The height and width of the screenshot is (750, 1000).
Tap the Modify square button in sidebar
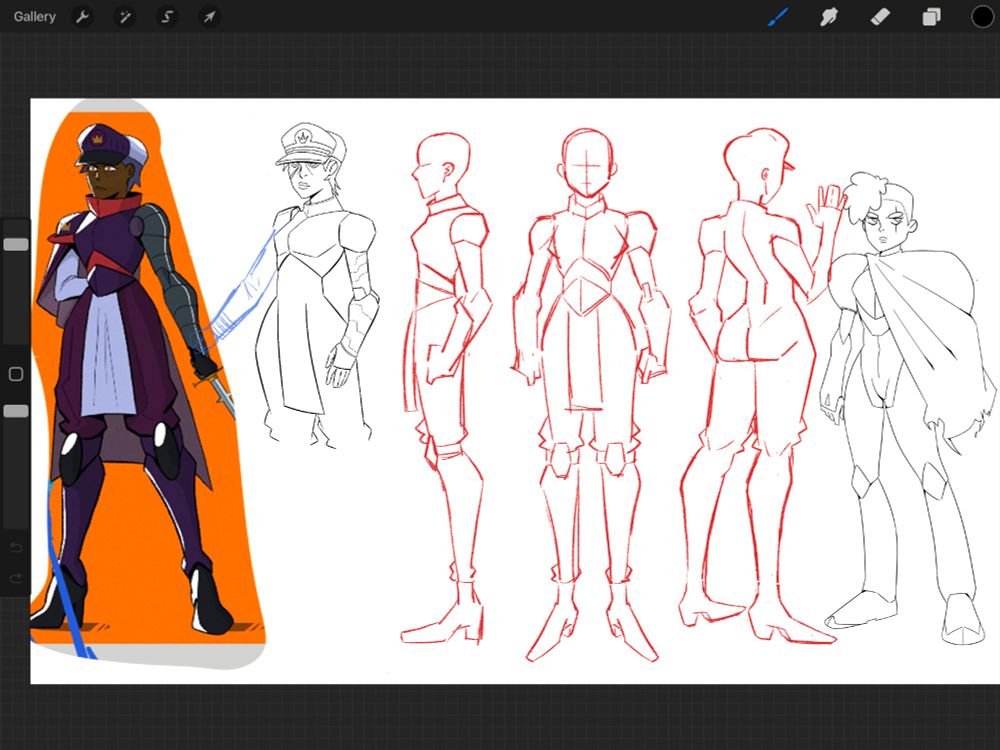16,374
